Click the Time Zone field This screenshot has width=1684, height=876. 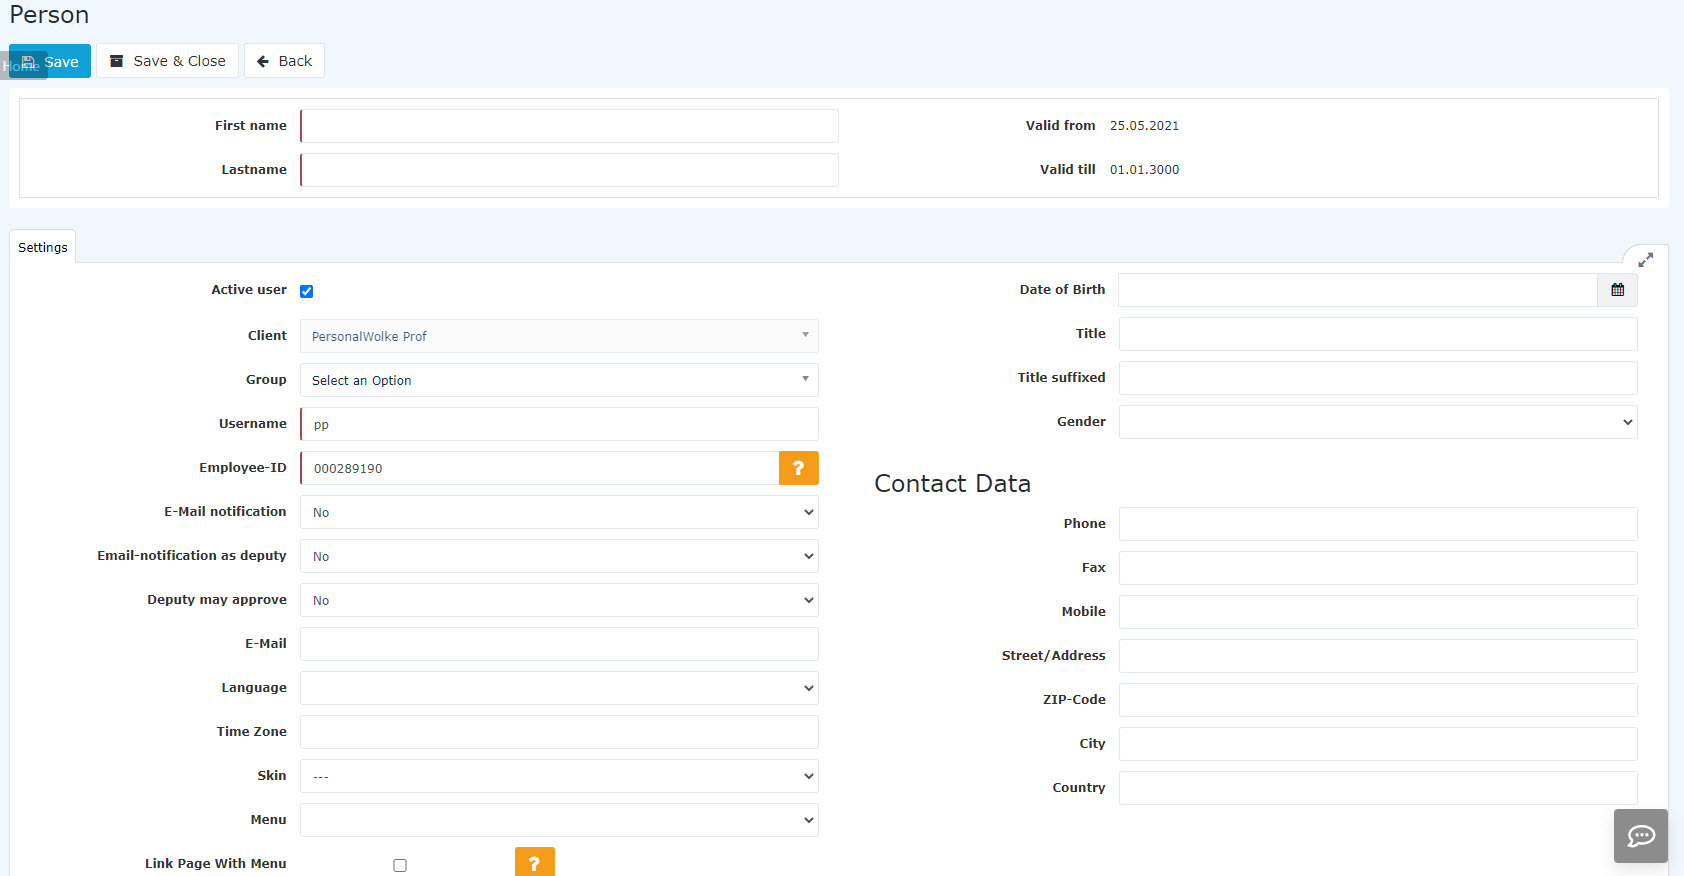[x=559, y=732]
